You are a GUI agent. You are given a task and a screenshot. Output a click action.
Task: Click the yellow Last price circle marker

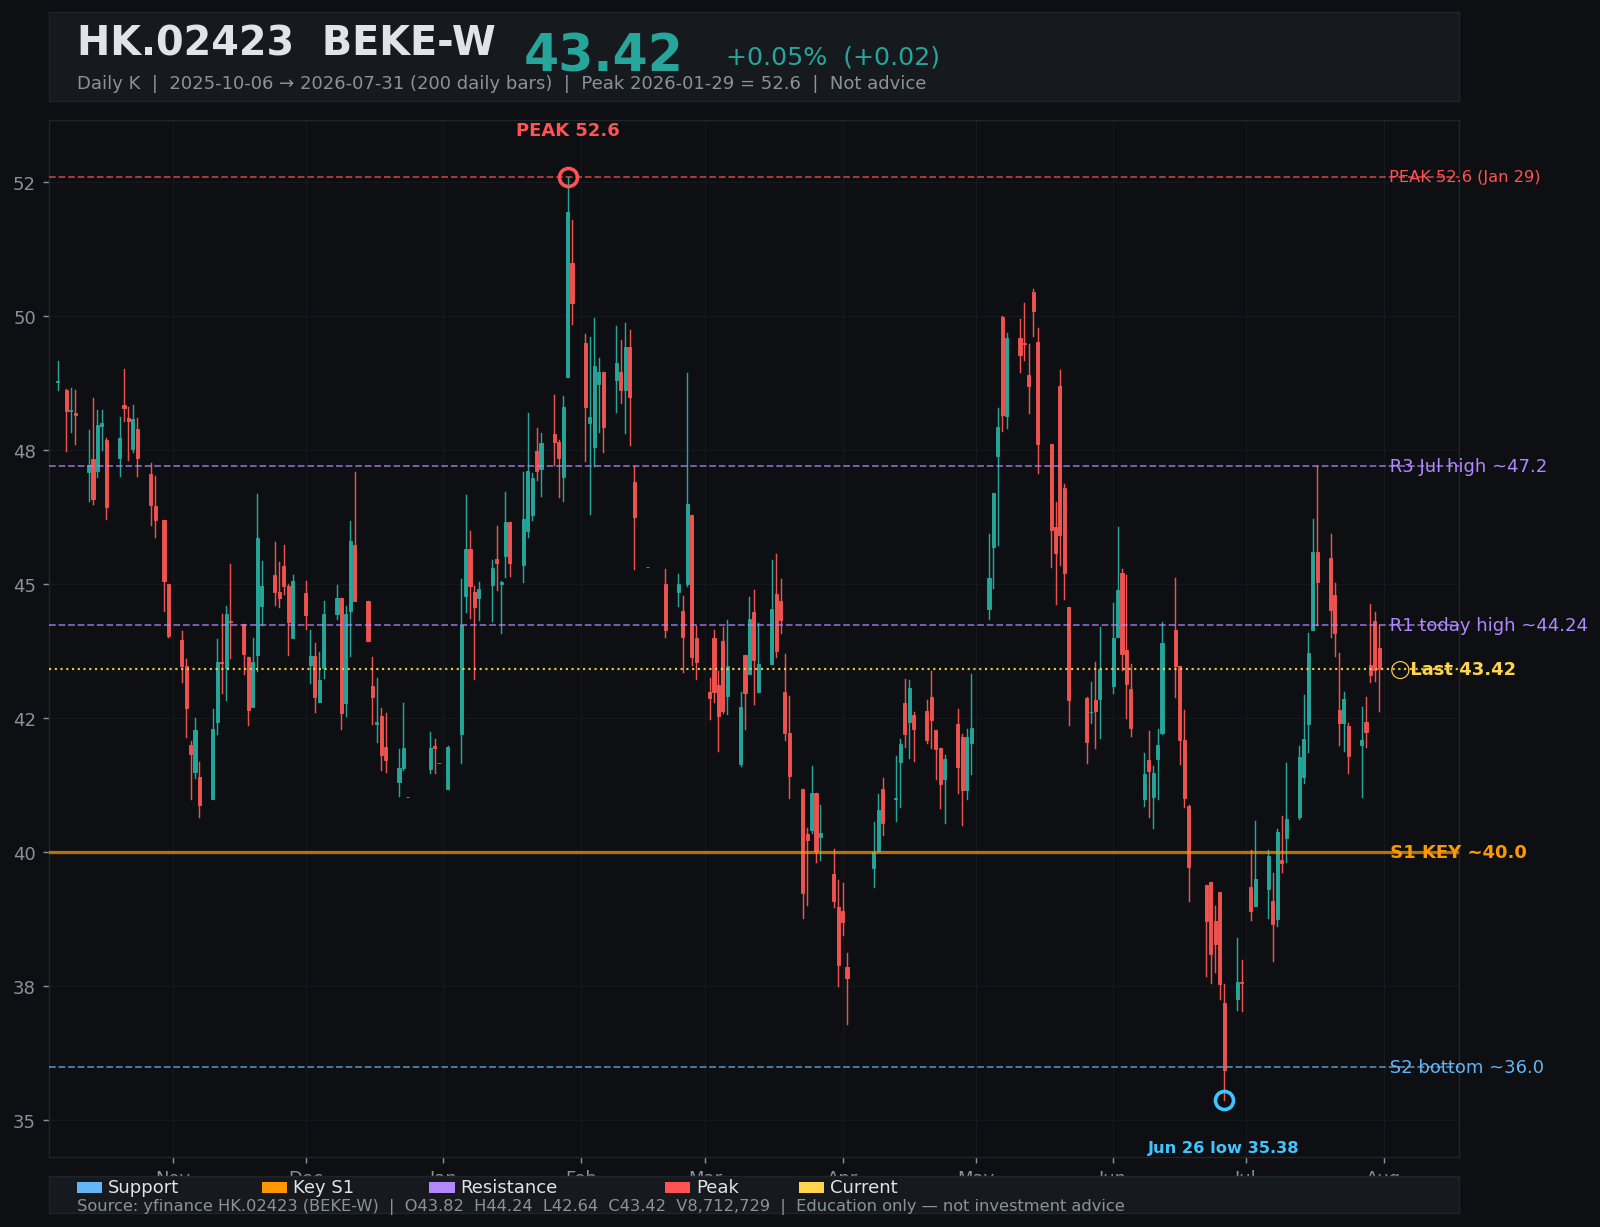pos(1400,670)
